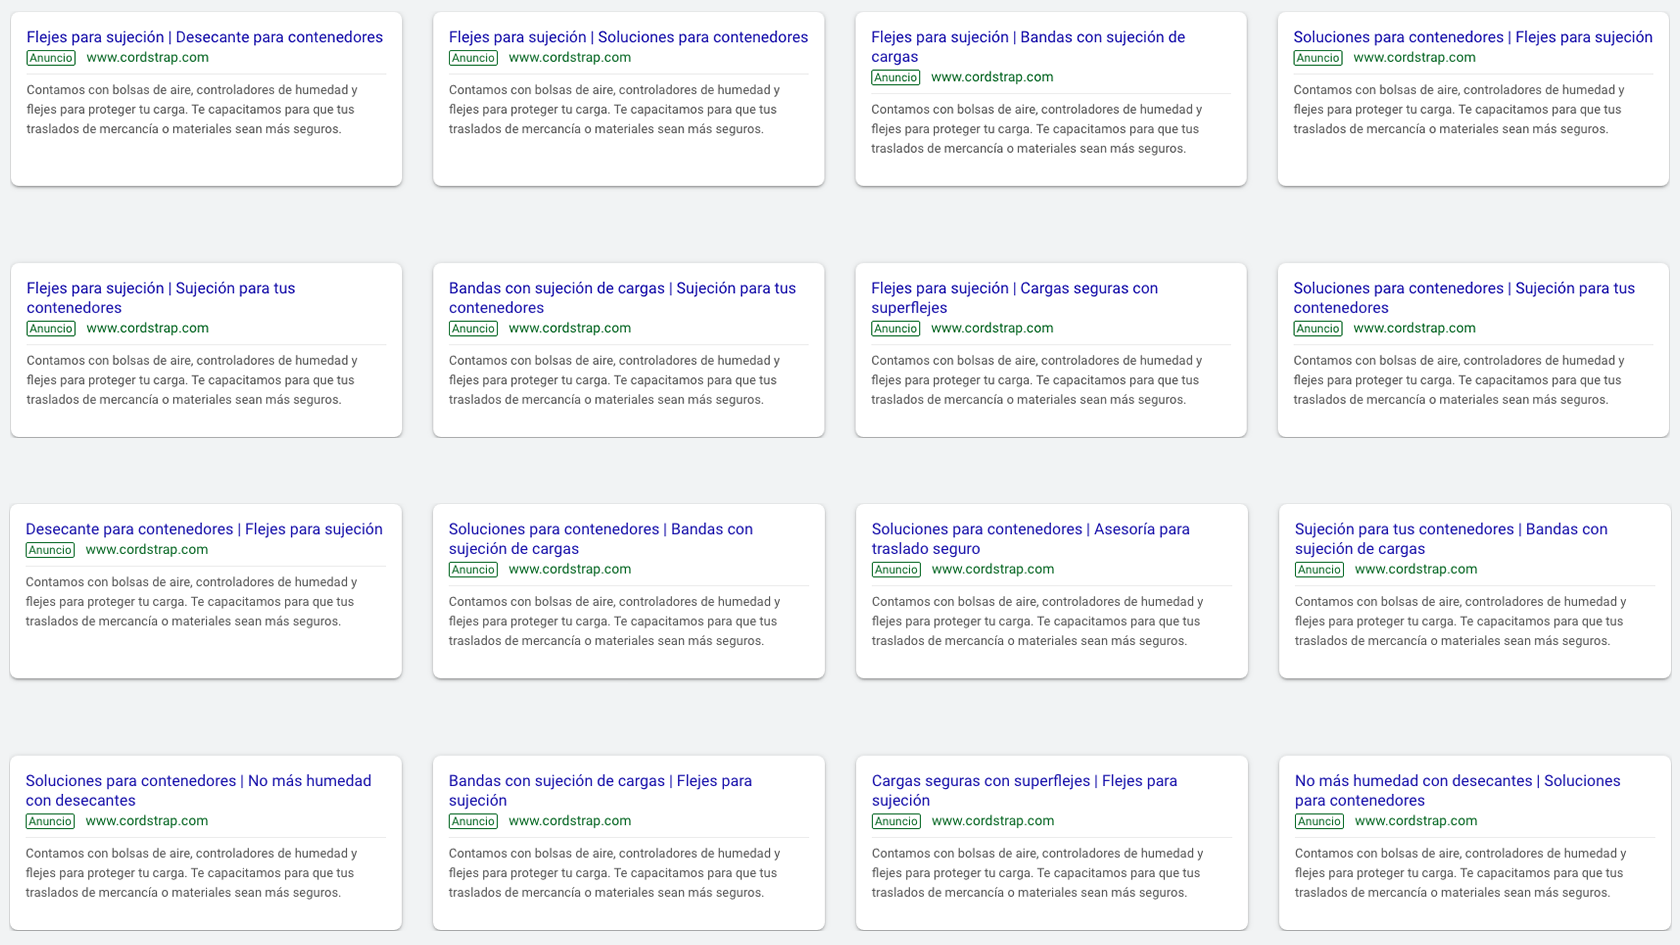The height and width of the screenshot is (945, 1680).
Task: Click Anuncio badge in ad starting 'No más humedad'
Action: point(1319,822)
